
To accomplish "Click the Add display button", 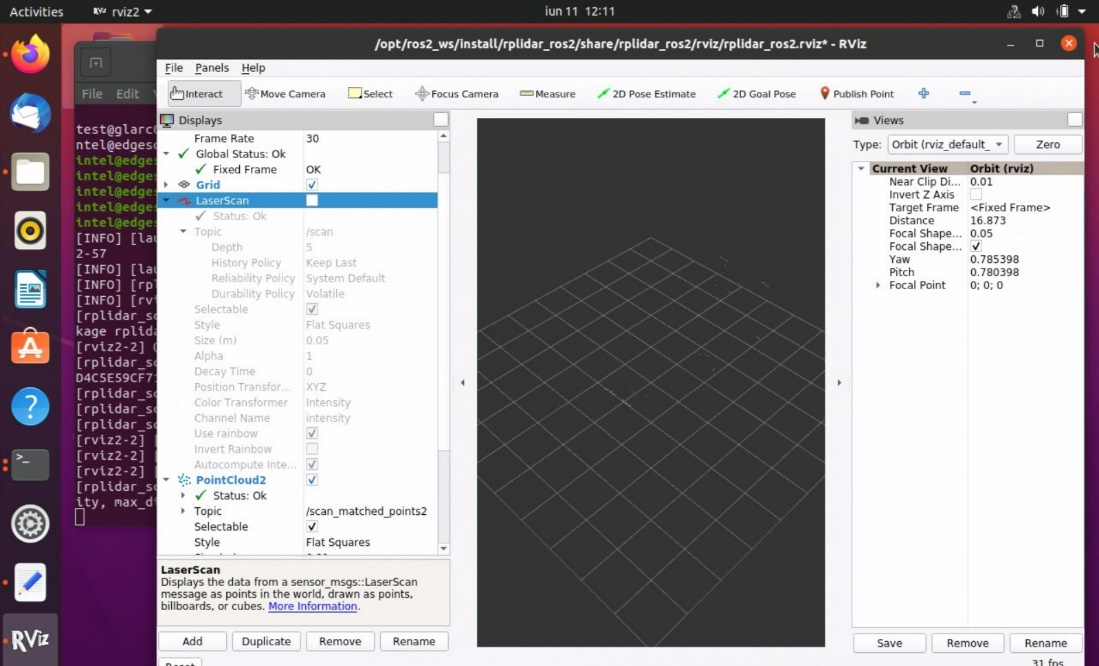I will point(193,641).
